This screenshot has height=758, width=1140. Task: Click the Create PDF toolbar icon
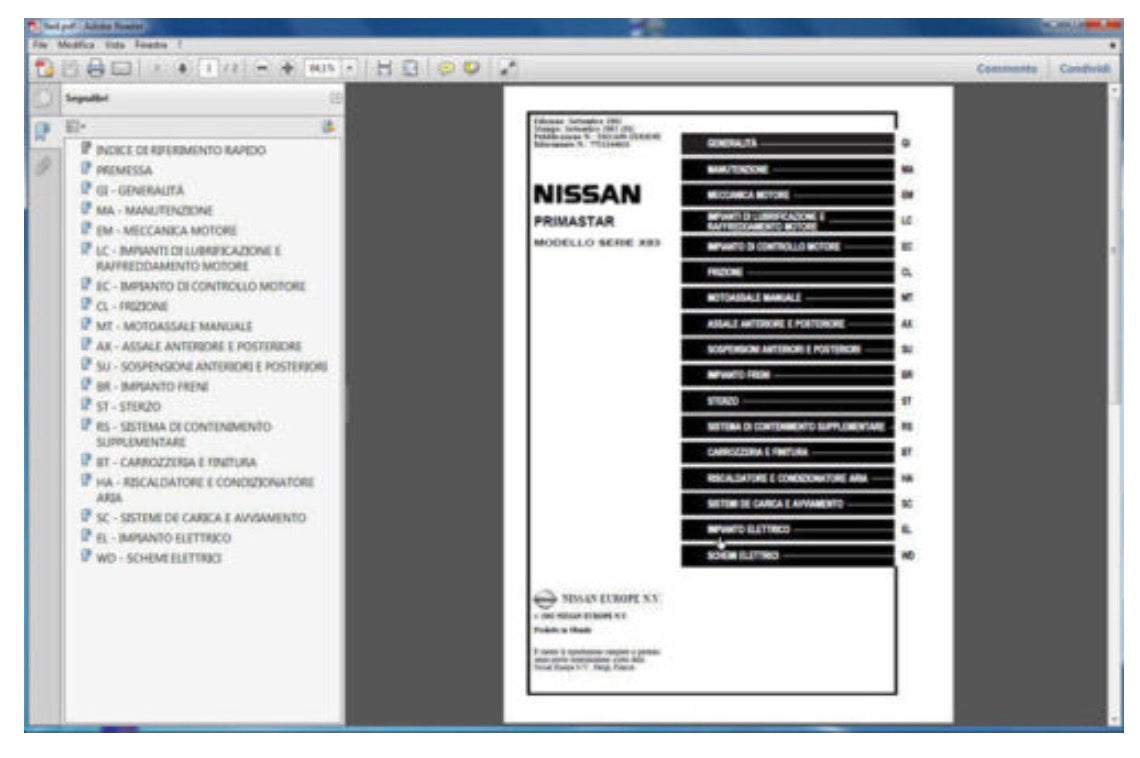pos(44,68)
